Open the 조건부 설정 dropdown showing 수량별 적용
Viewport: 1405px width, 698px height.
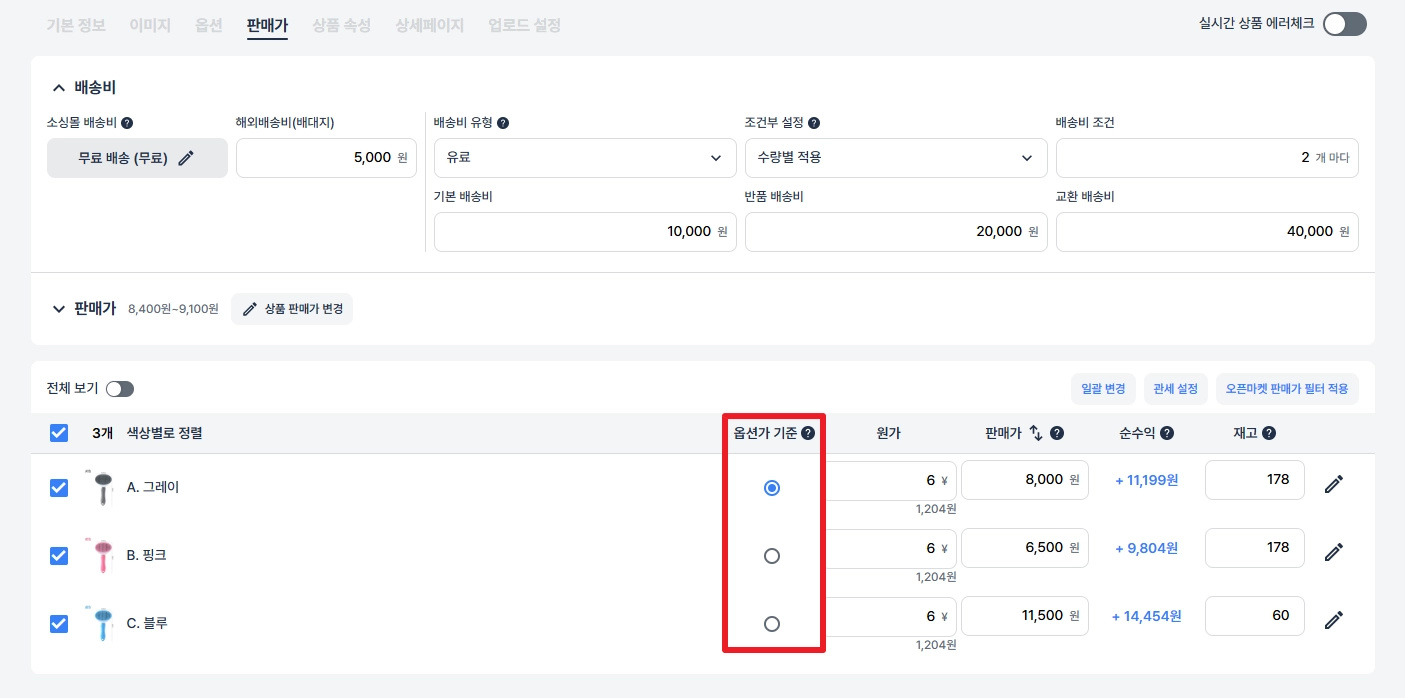tap(895, 158)
